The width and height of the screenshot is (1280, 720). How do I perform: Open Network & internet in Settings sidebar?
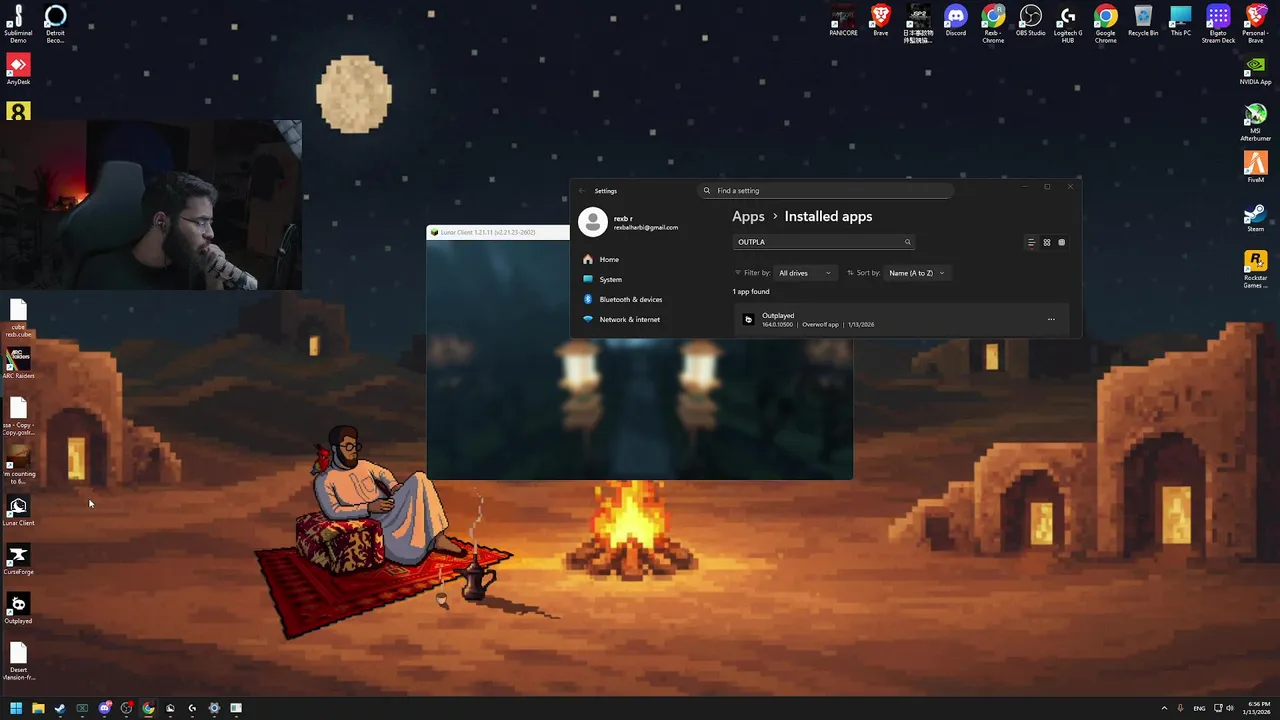[x=632, y=319]
